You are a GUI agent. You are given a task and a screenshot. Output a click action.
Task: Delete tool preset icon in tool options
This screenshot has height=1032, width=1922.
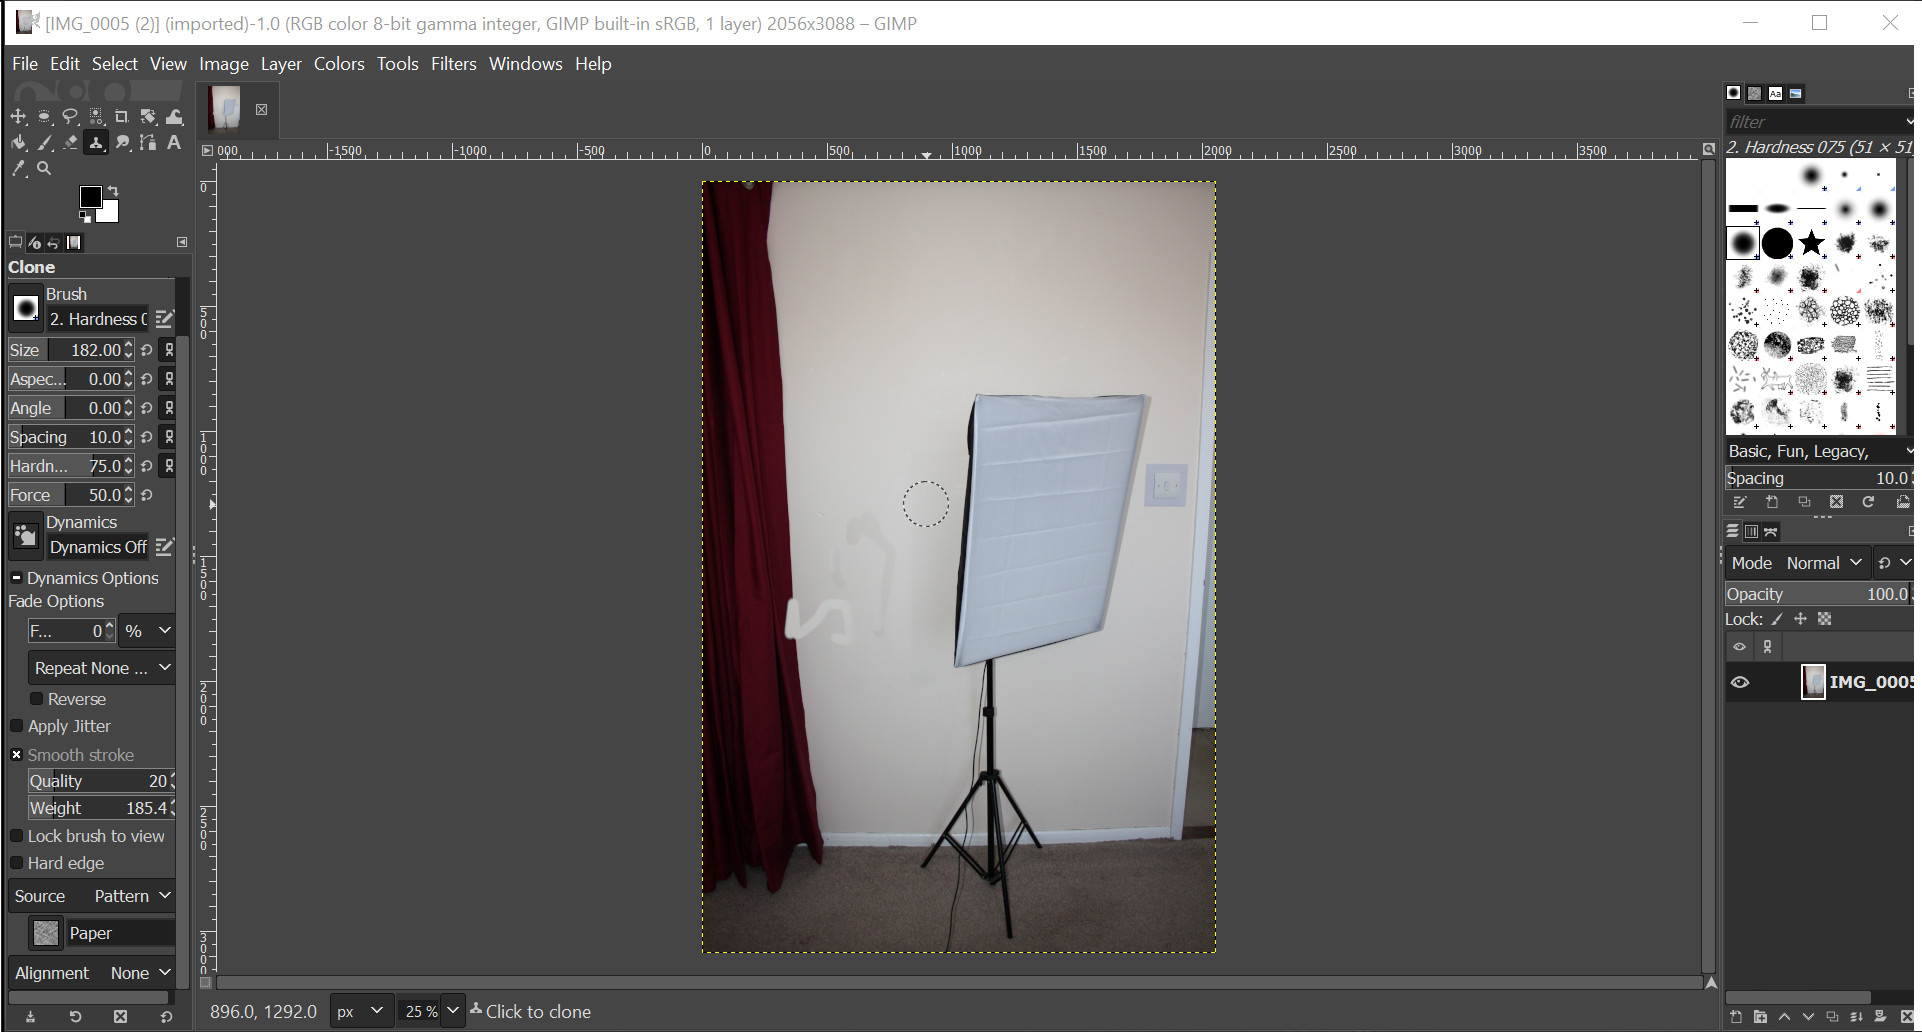(x=120, y=1017)
